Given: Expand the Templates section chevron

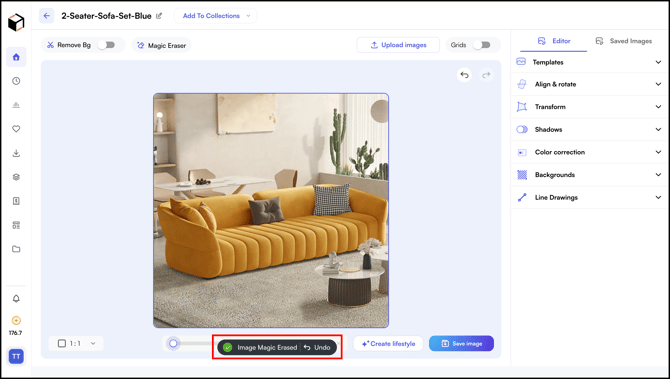Looking at the screenshot, I should coord(658,62).
